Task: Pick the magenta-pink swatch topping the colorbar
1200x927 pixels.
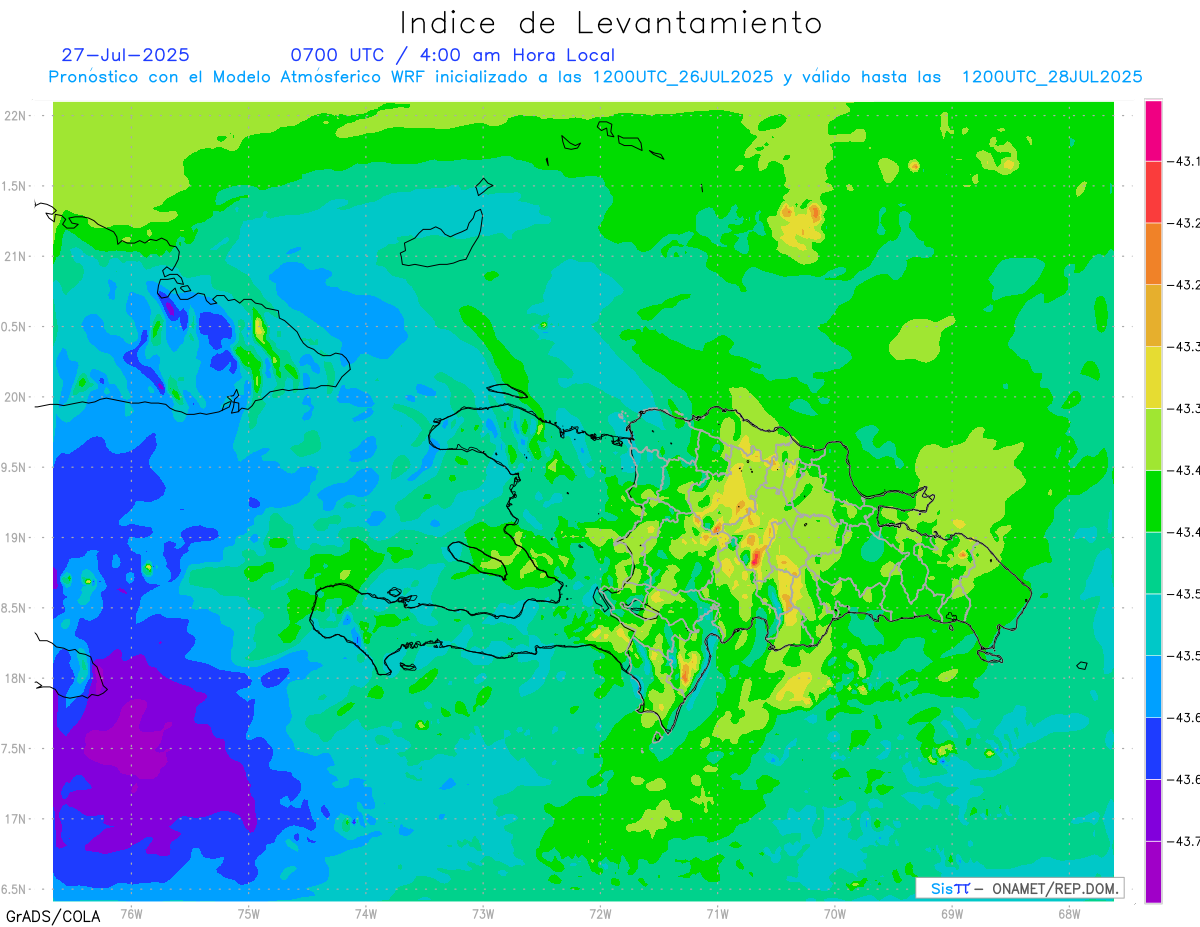Action: click(1153, 130)
